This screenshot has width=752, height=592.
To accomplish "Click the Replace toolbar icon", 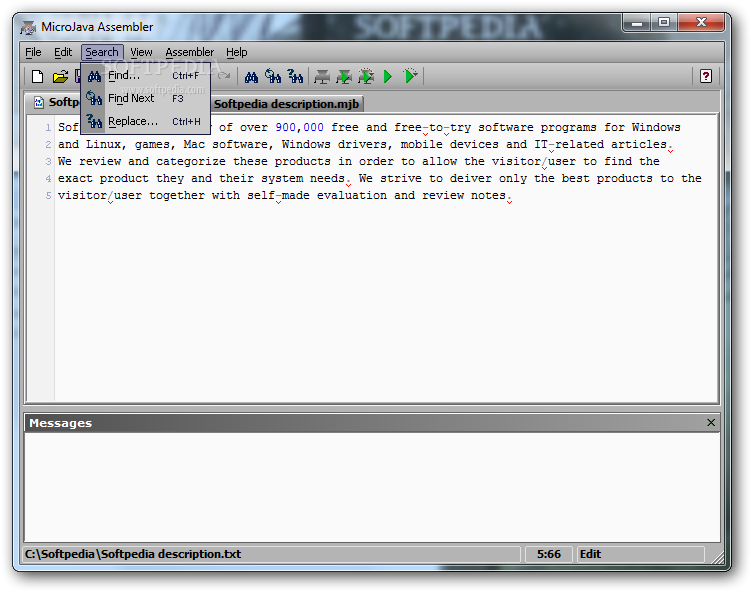I will [295, 76].
